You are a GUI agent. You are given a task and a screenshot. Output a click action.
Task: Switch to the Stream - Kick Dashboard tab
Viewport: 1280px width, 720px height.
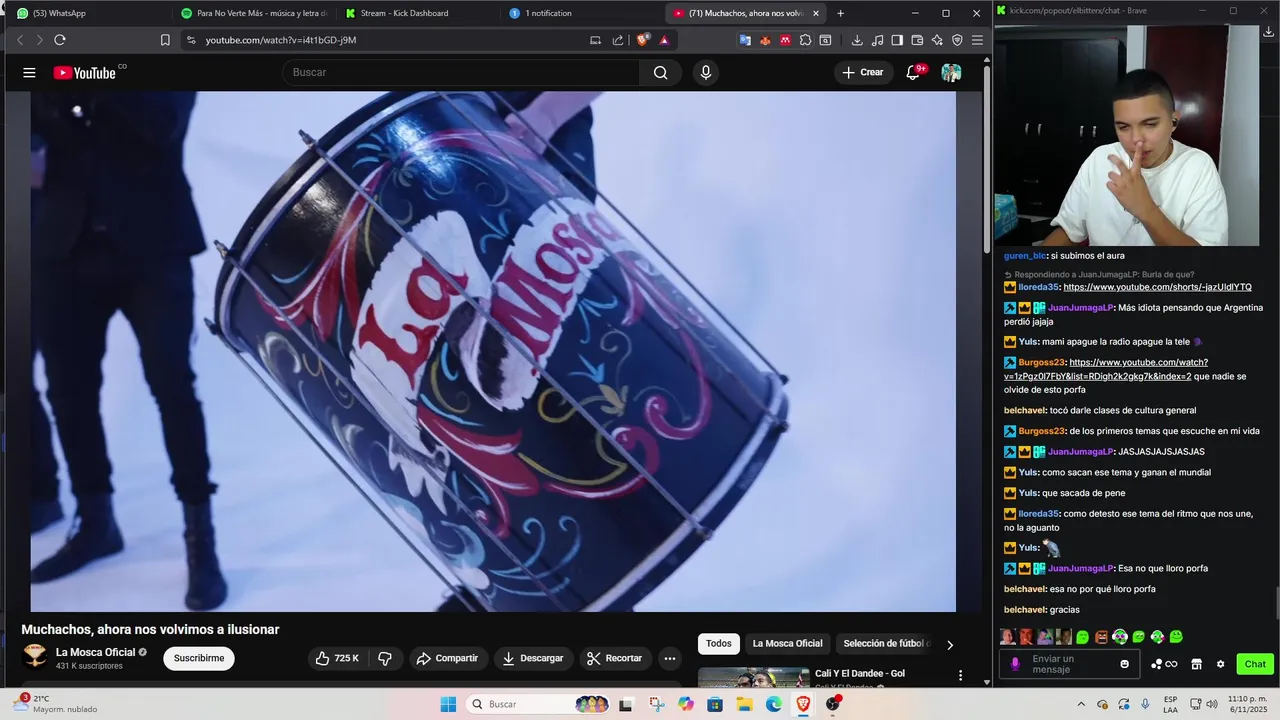click(x=417, y=13)
